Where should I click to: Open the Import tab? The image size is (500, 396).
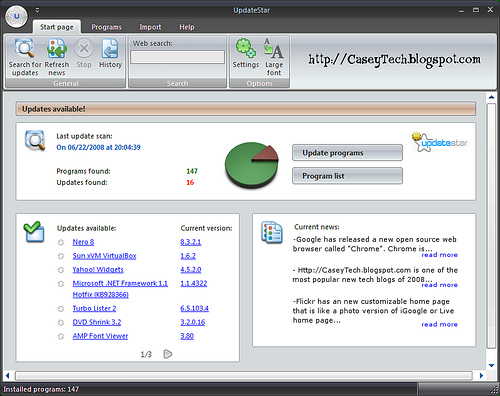(x=150, y=27)
